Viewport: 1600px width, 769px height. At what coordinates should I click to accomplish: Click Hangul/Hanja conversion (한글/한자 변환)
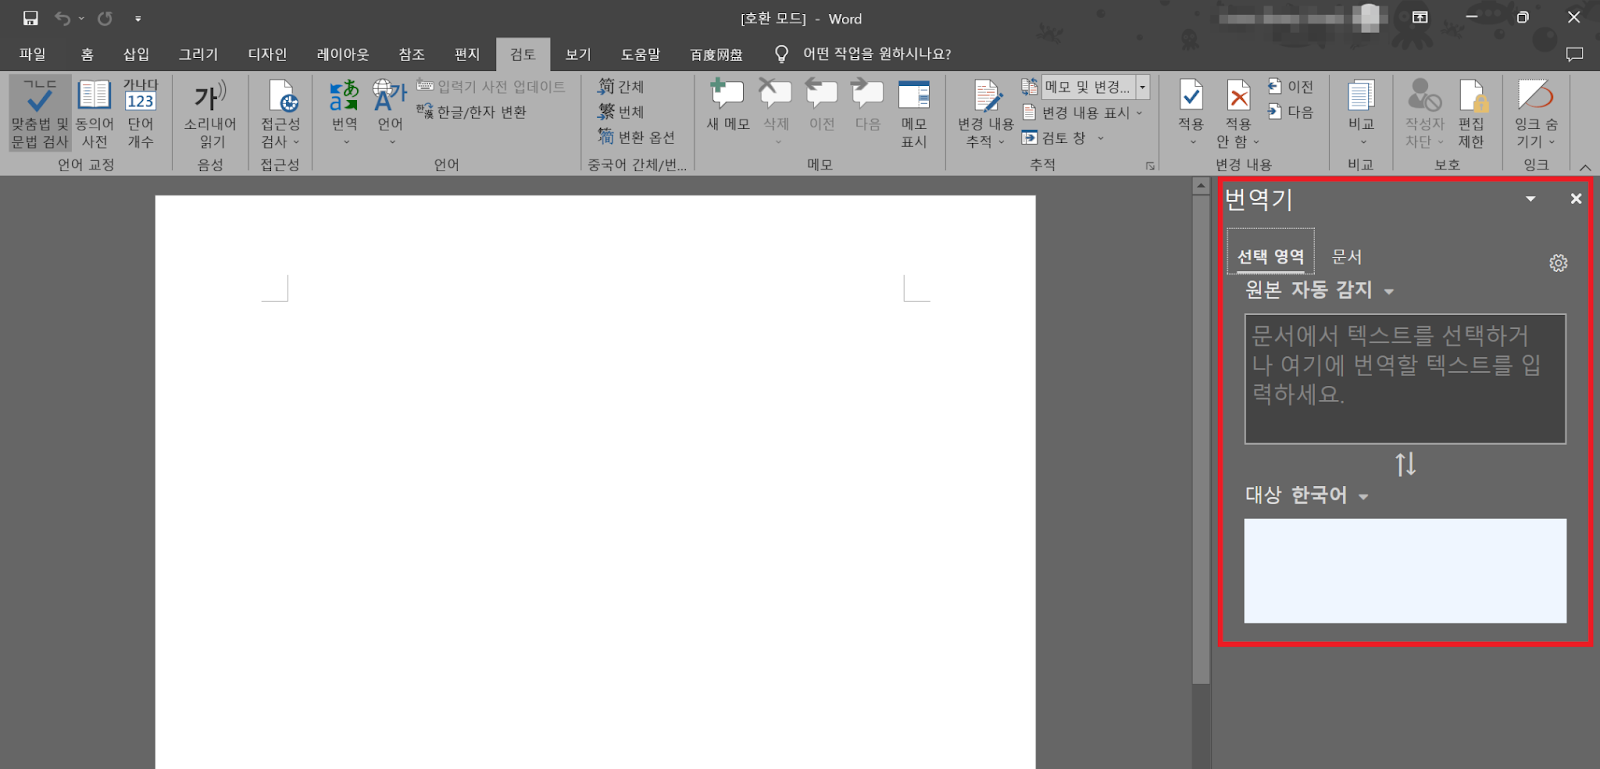472,112
